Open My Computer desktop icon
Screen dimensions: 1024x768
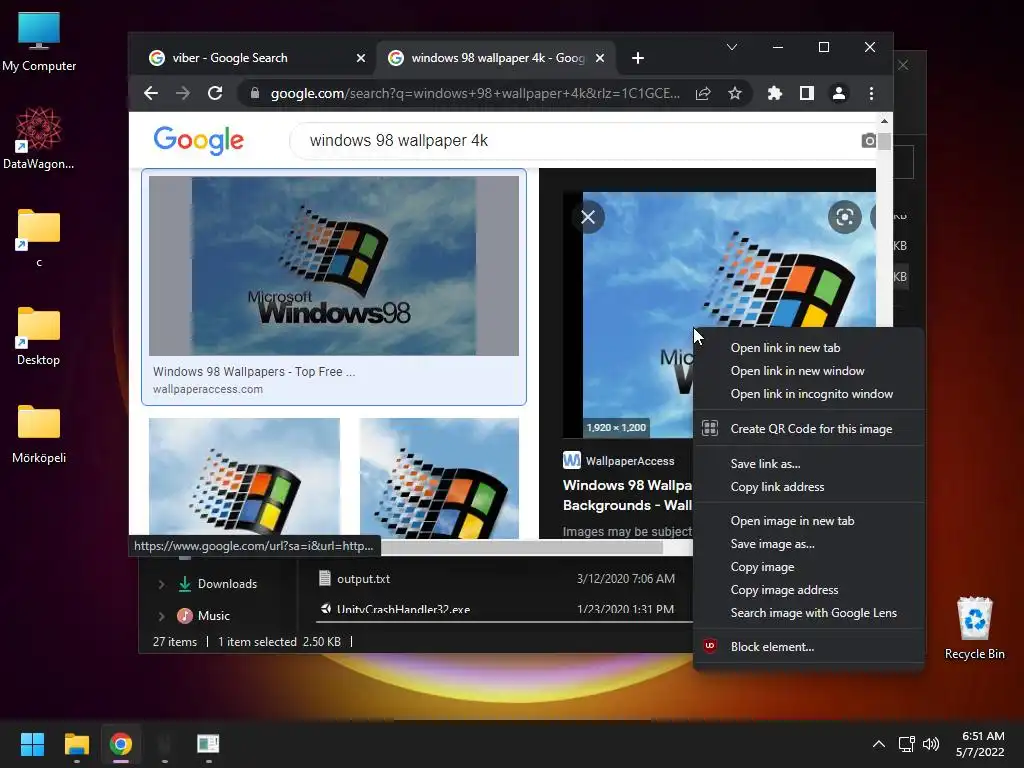39,42
